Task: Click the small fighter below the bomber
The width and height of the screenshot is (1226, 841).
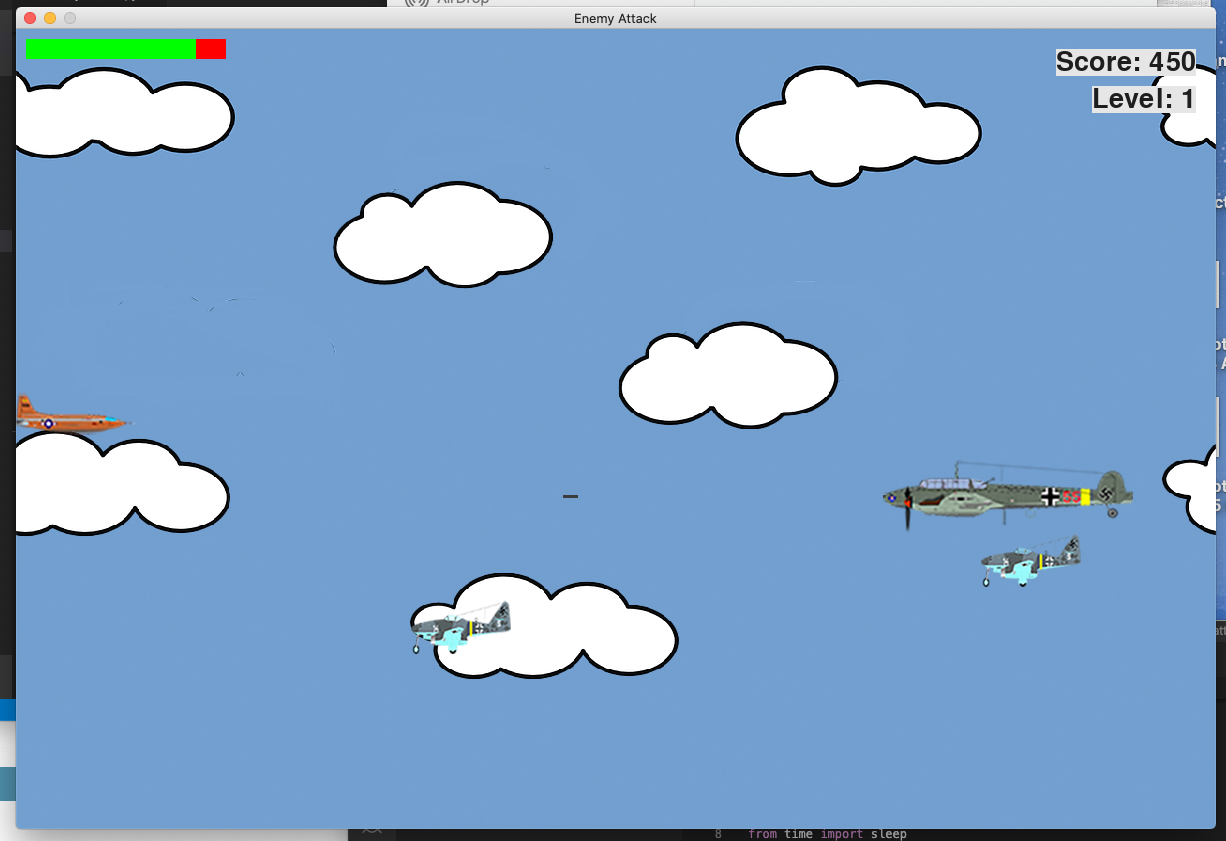Action: [x=1030, y=562]
